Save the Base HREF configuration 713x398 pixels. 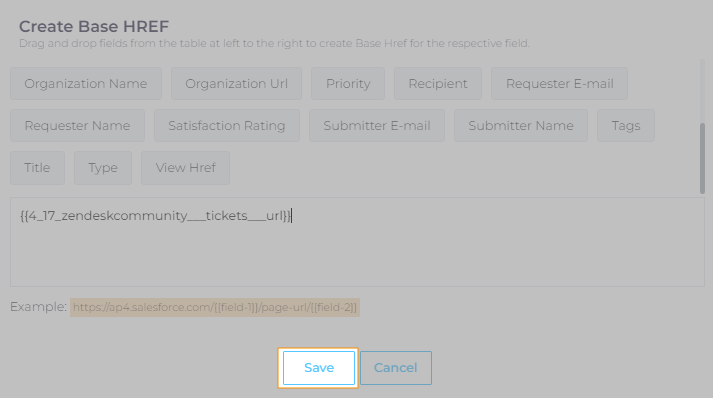click(x=319, y=368)
